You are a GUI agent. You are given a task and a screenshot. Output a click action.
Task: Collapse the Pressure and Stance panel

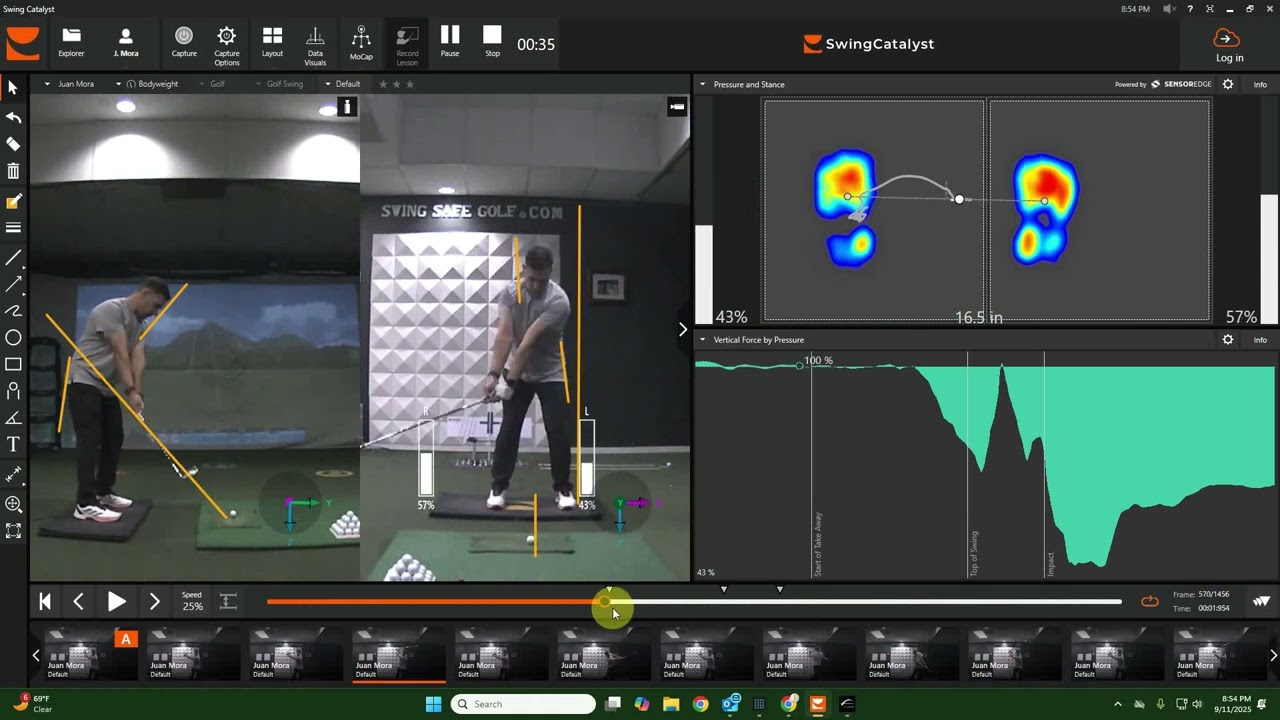click(703, 84)
